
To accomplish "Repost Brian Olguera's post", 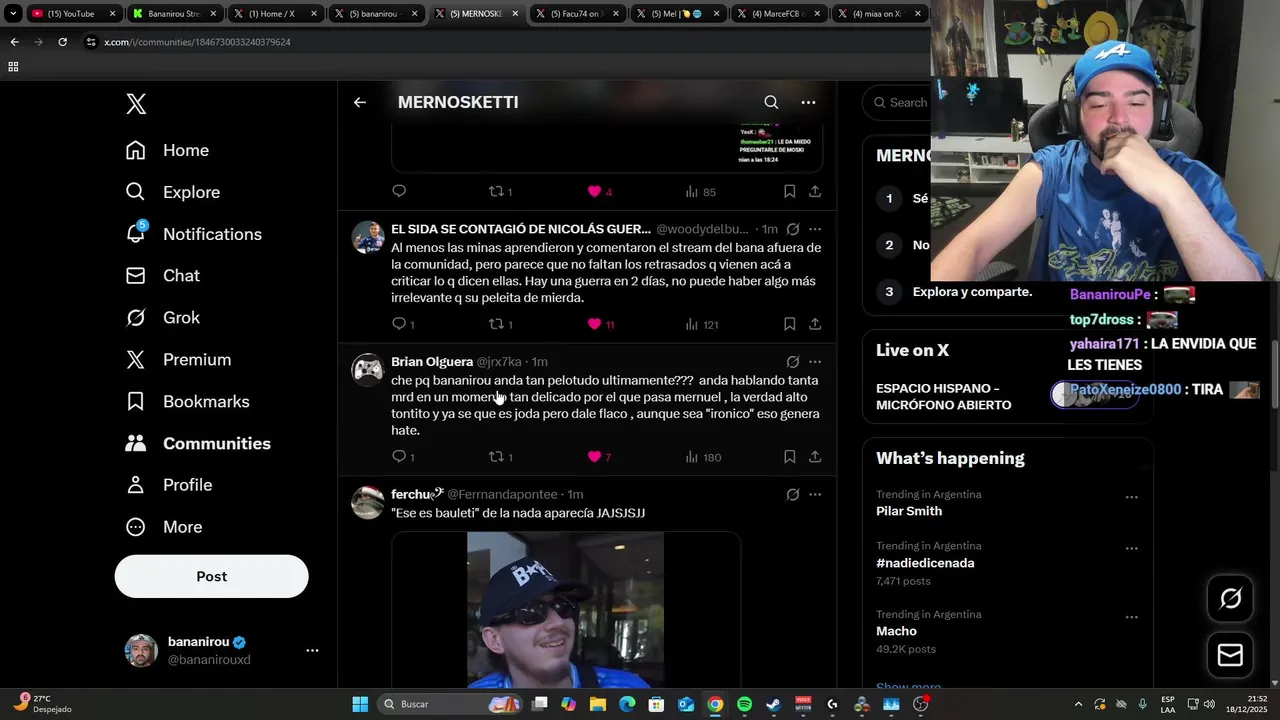I will tap(500, 457).
